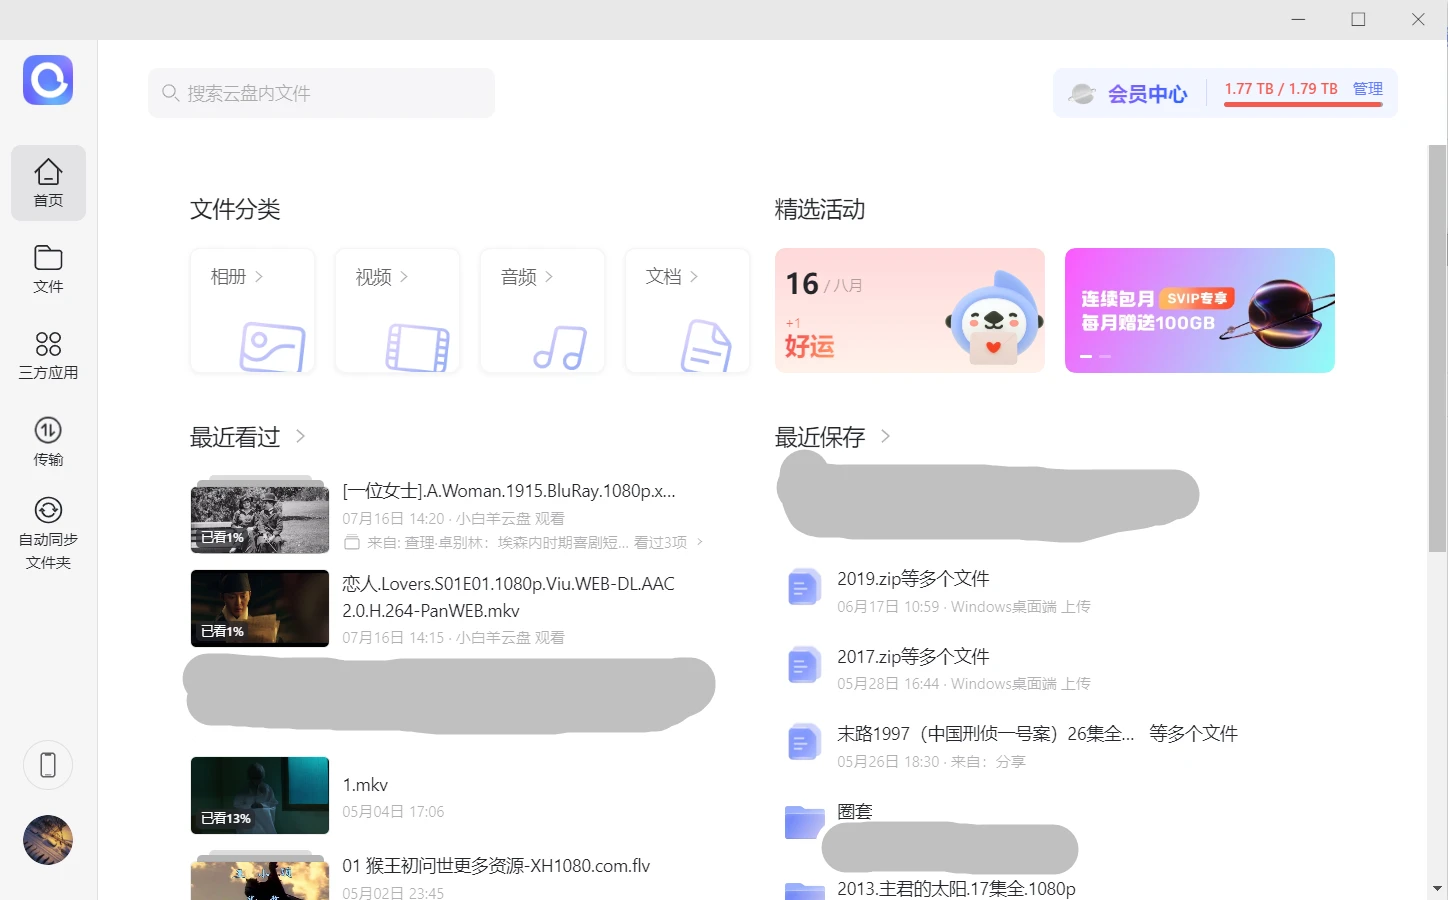
Task: Click the user avatar in sidebar
Action: 48,840
